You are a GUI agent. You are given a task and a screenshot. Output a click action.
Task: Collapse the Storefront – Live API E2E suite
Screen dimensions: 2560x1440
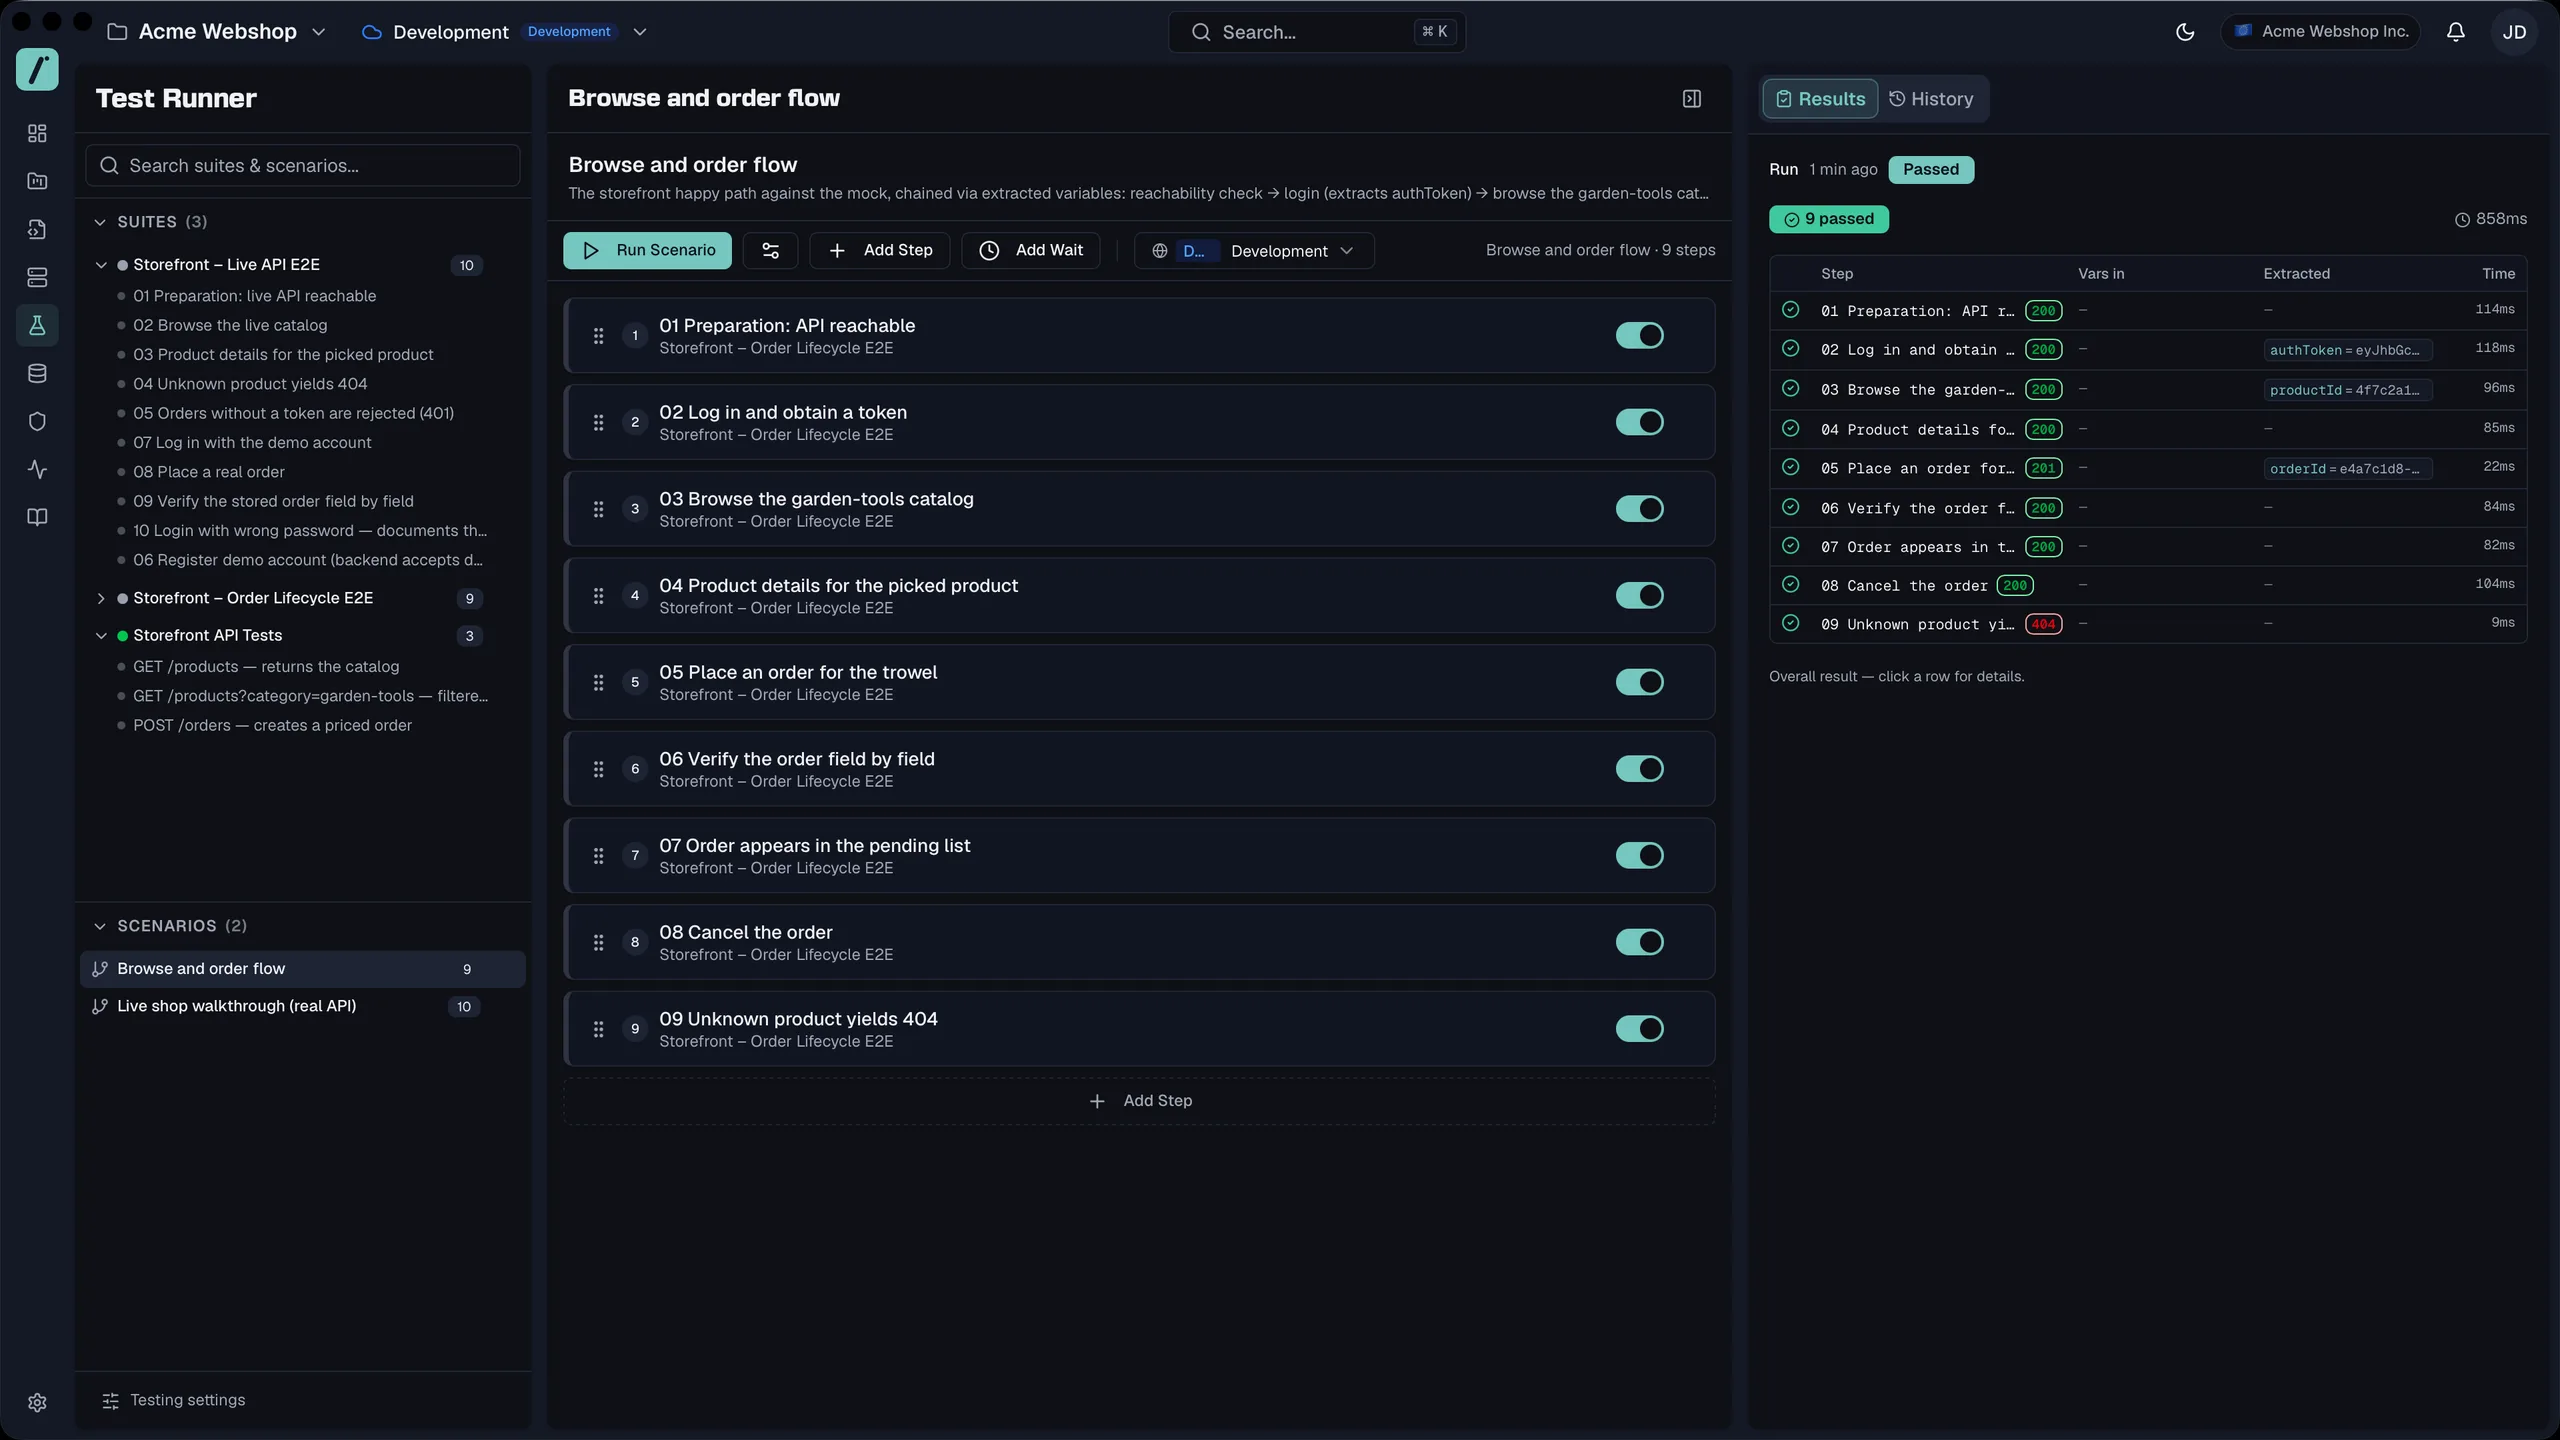coord(101,265)
